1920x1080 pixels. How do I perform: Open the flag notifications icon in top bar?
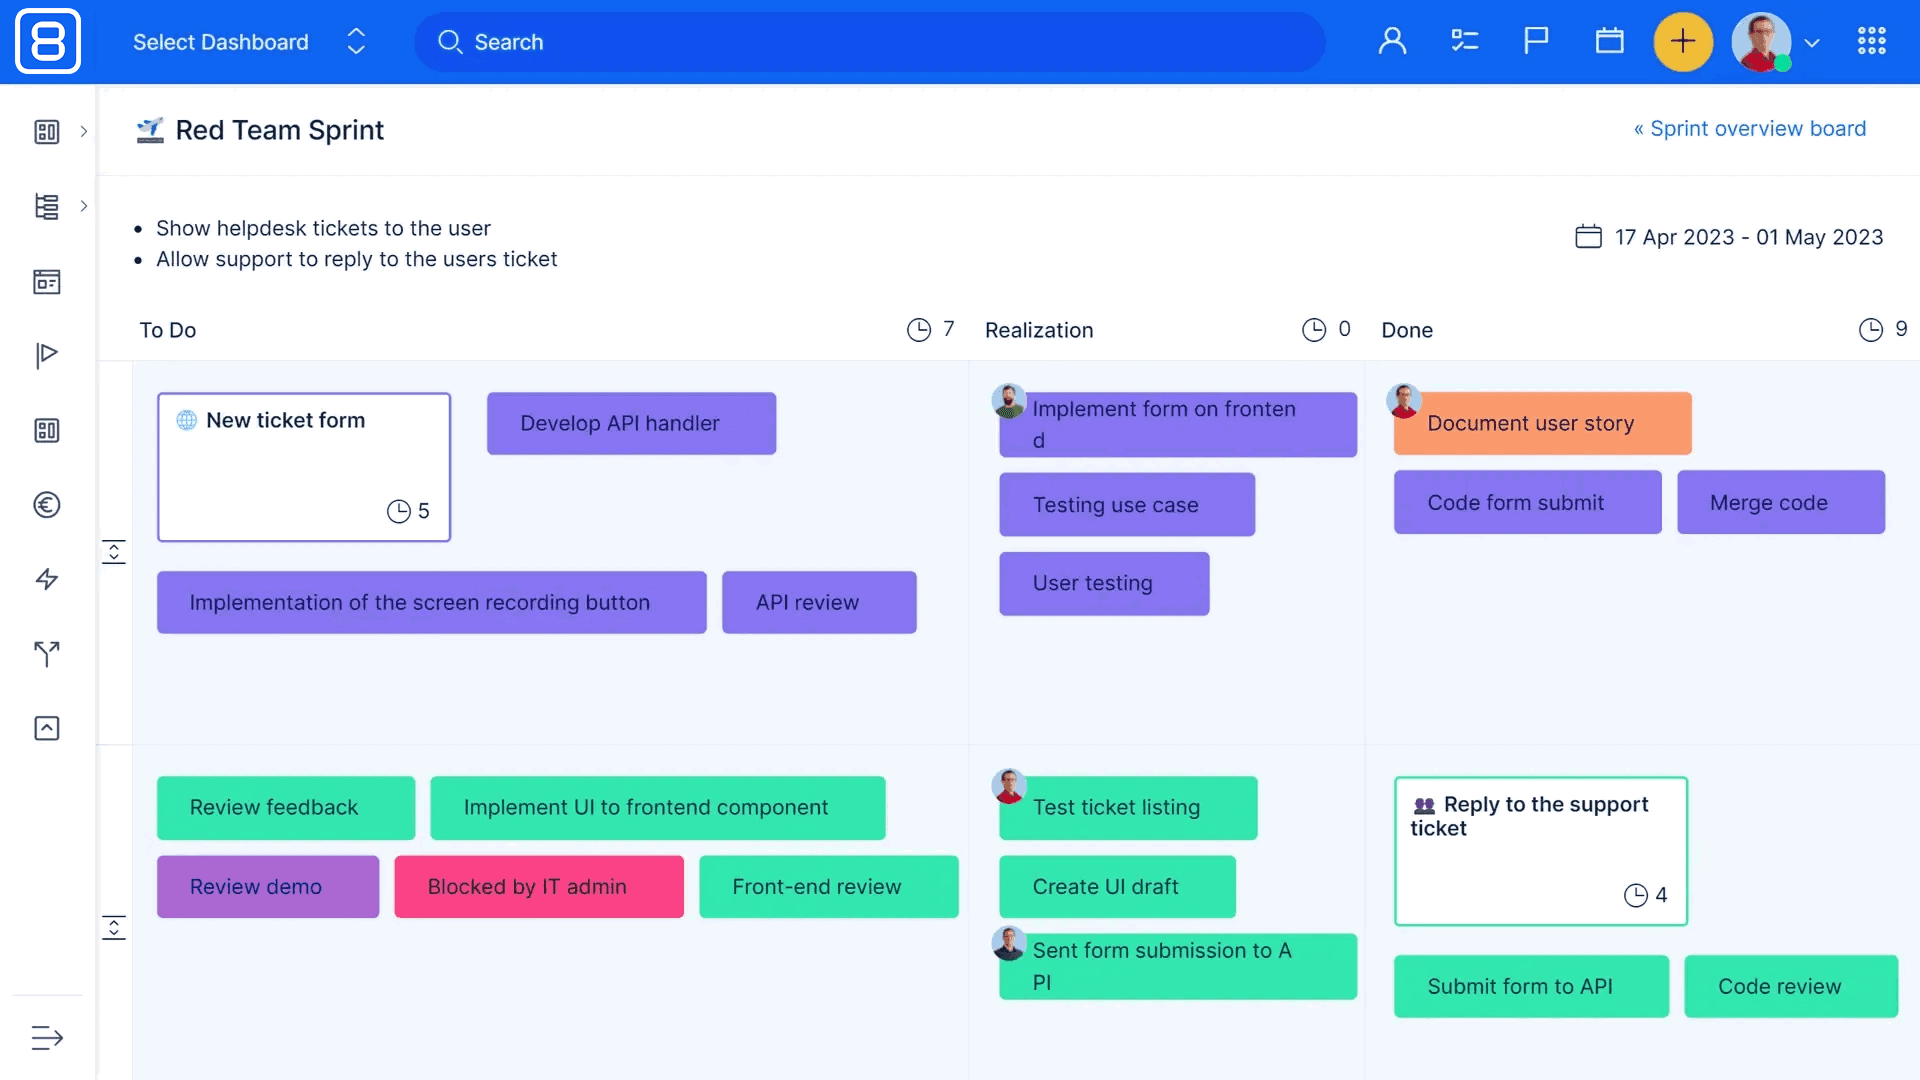tap(1535, 40)
